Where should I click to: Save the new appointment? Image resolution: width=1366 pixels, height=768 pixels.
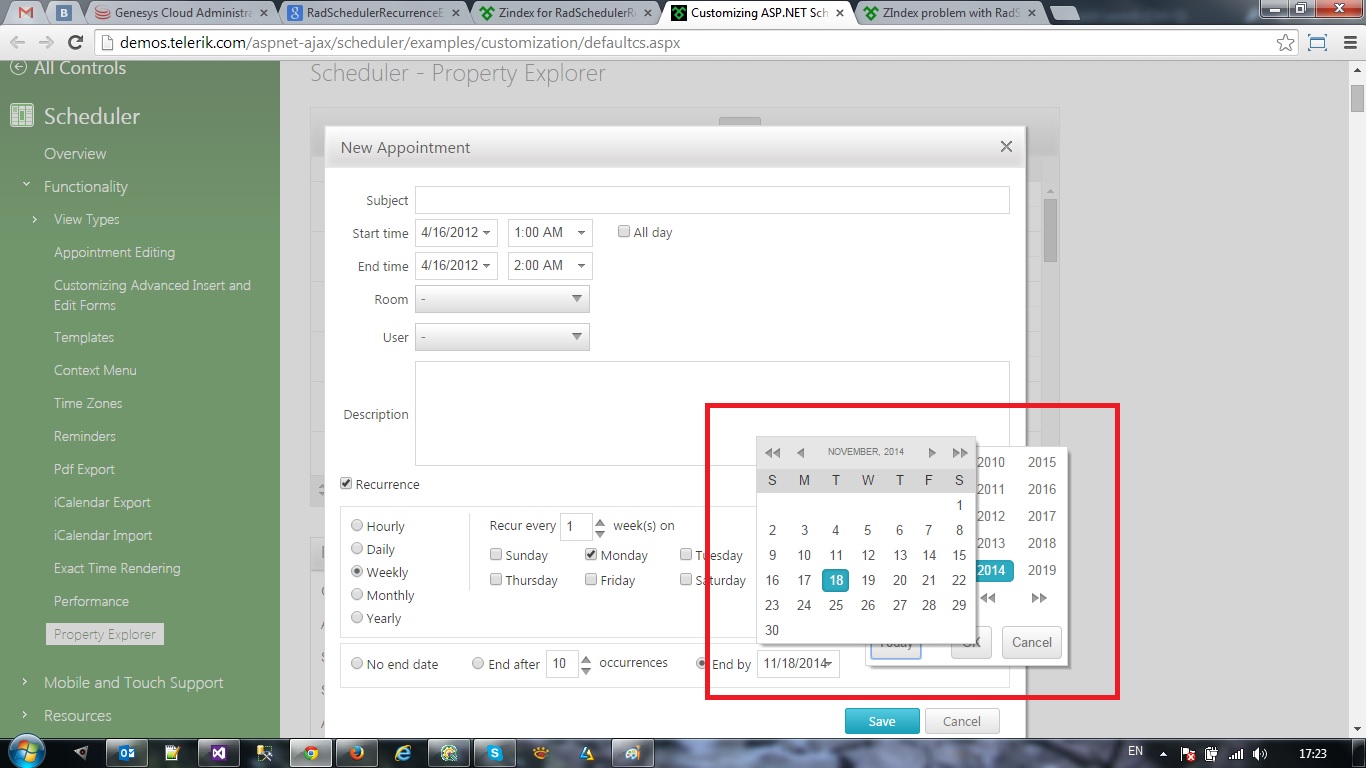pos(882,721)
